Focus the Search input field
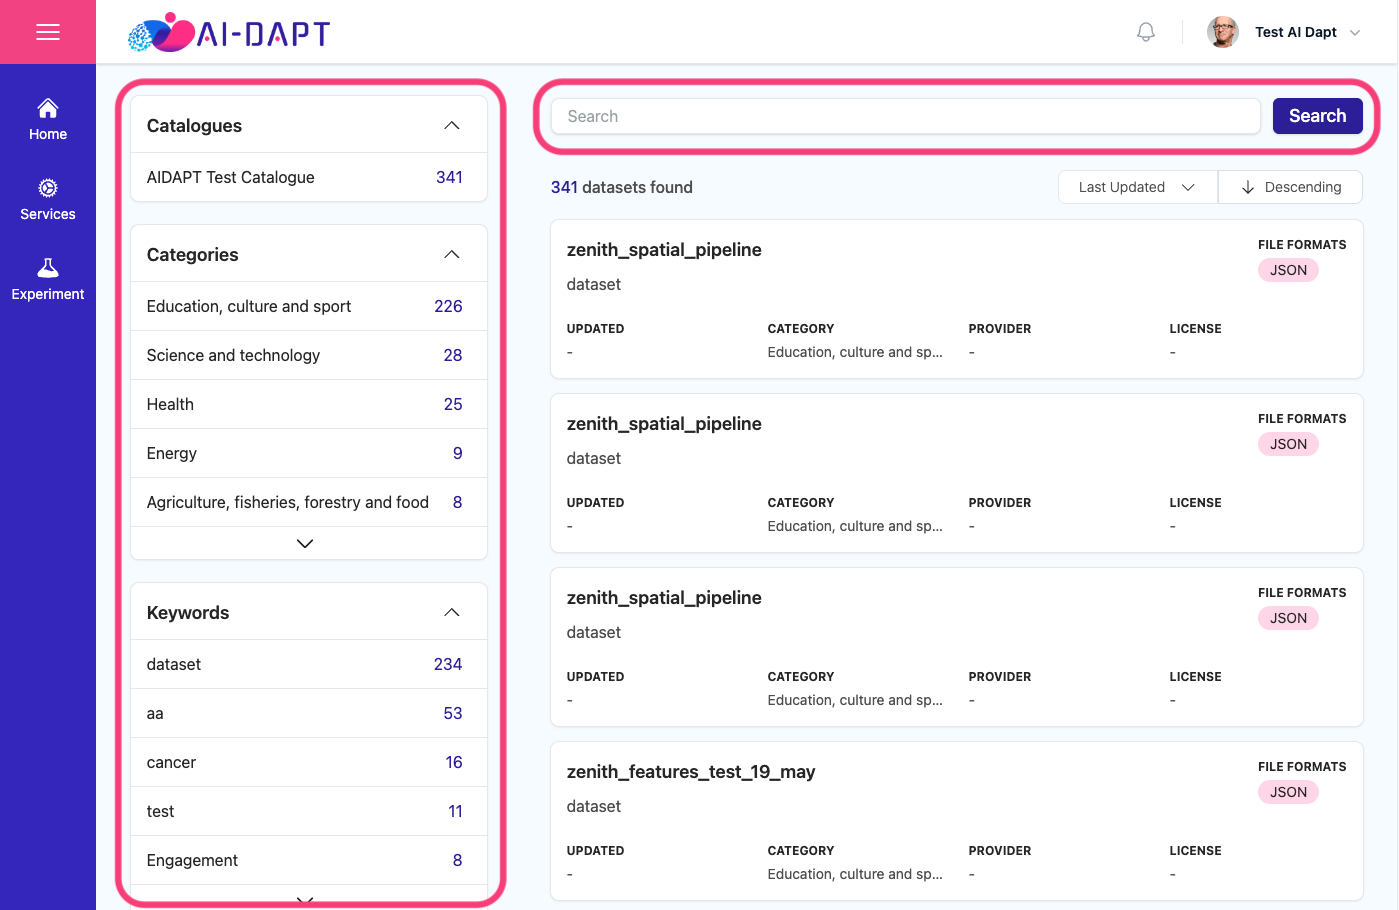 pyautogui.click(x=905, y=116)
